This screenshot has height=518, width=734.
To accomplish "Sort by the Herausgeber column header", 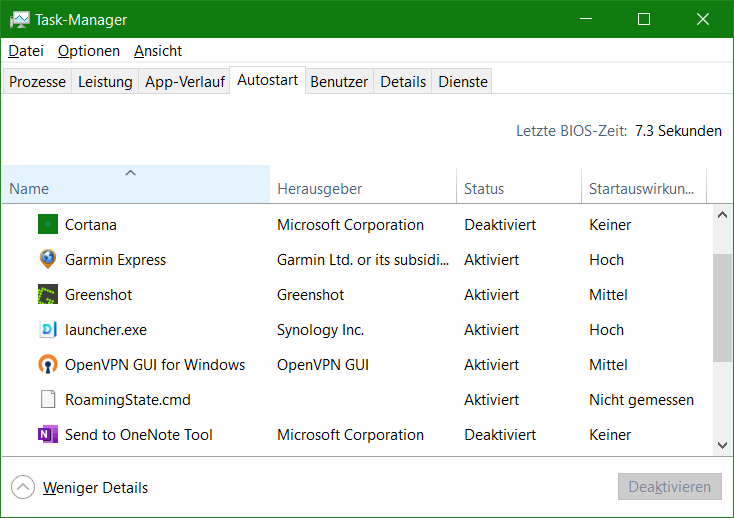I will pyautogui.click(x=363, y=184).
